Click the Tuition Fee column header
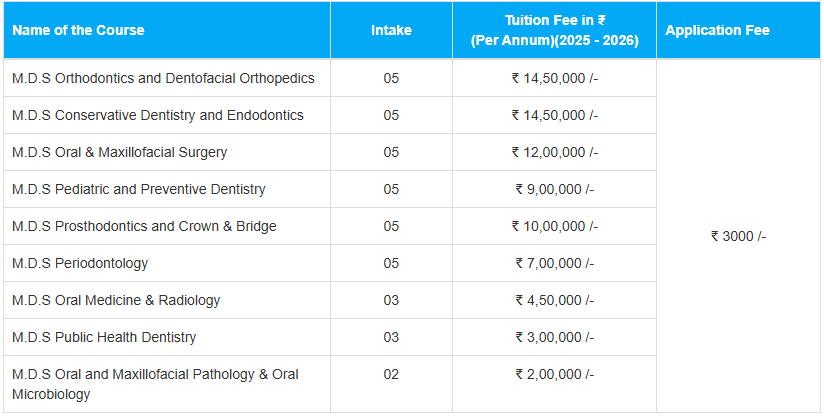 [554, 30]
